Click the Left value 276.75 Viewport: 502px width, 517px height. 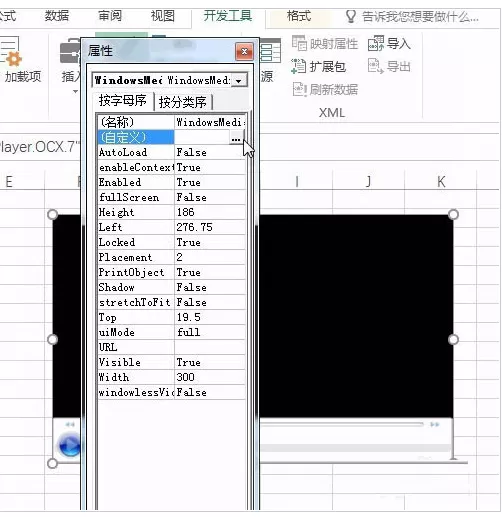[x=210, y=227]
